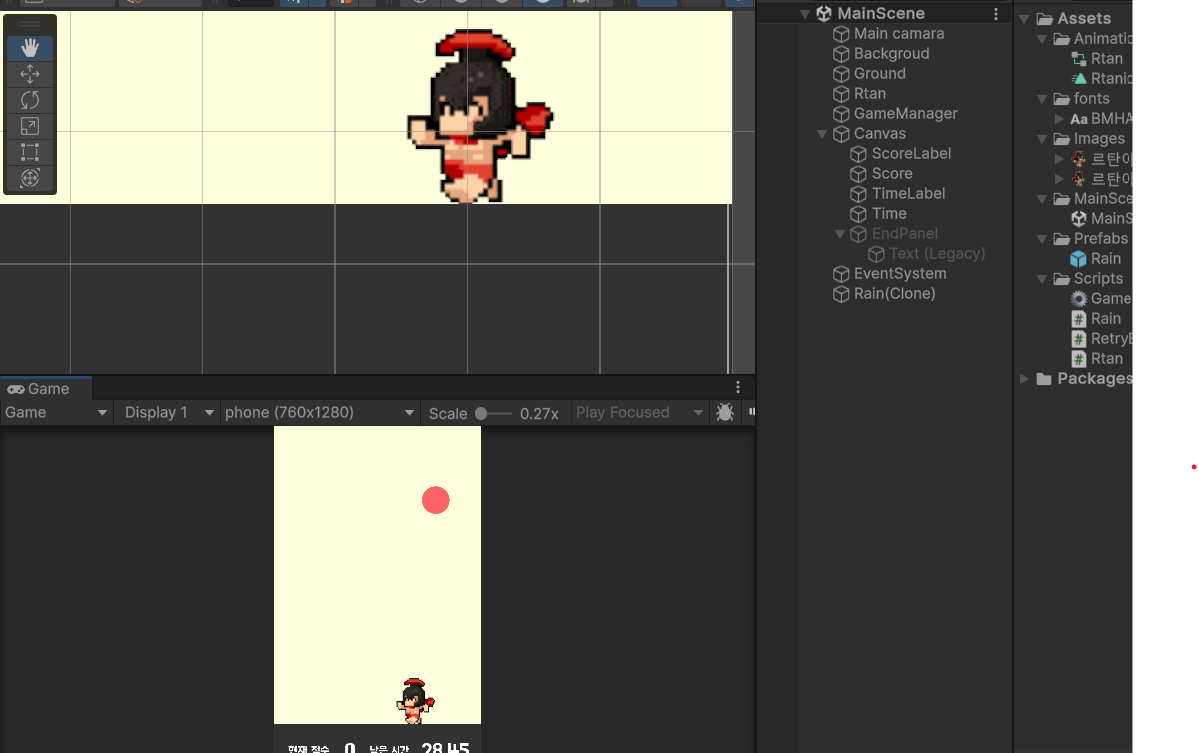This screenshot has width=1198, height=753.
Task: Click the Assets folder icon
Action: click(1044, 18)
